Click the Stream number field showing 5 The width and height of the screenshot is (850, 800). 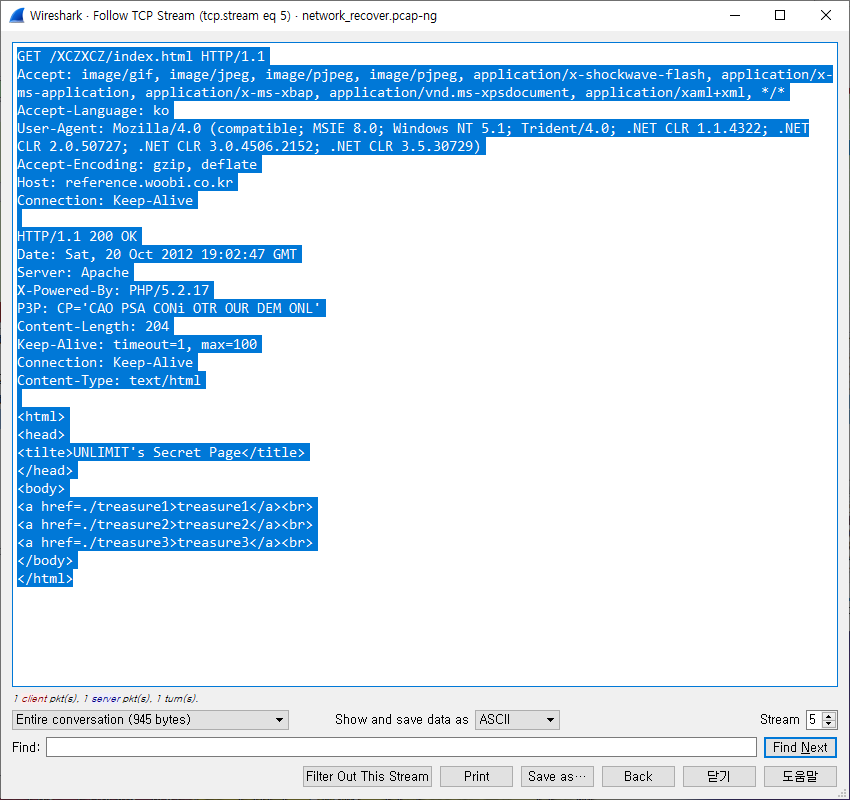[x=814, y=720]
